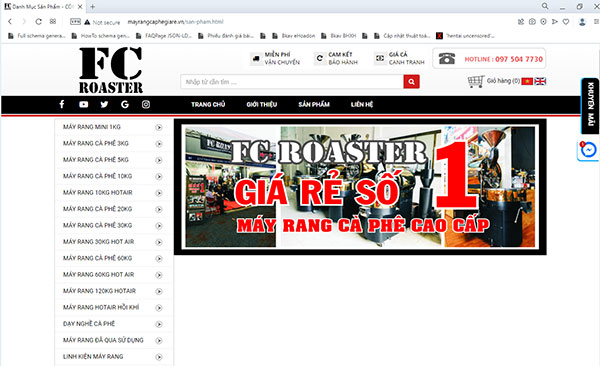This screenshot has height=366, width=600.
Task: Open the Dạy Nghề Cà Phê category link
Action: tap(89, 324)
